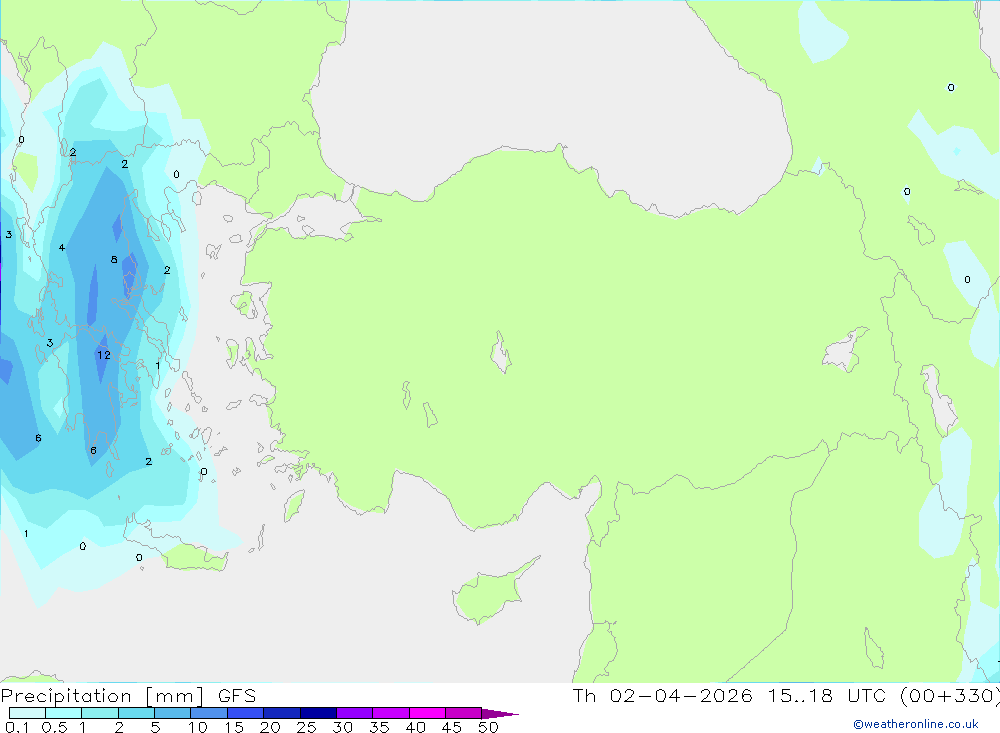Click the 'Precipitation [mm]' title text
The image size is (1000, 733).
pos(102,696)
